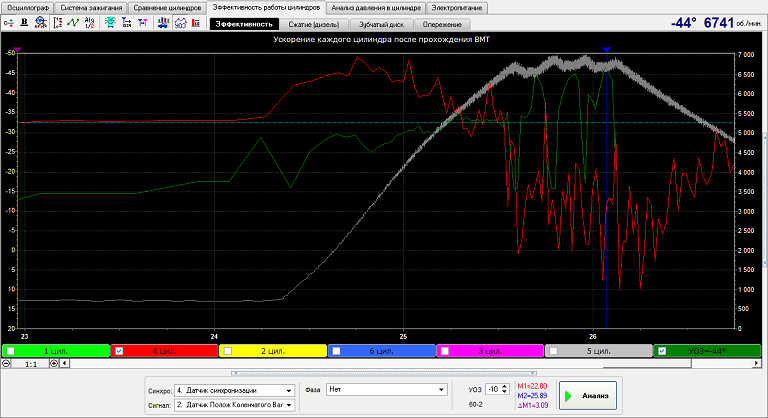The width and height of the screenshot is (768, 418).
Task: Increase the УОЗ value with up arrow
Action: pos(504,387)
